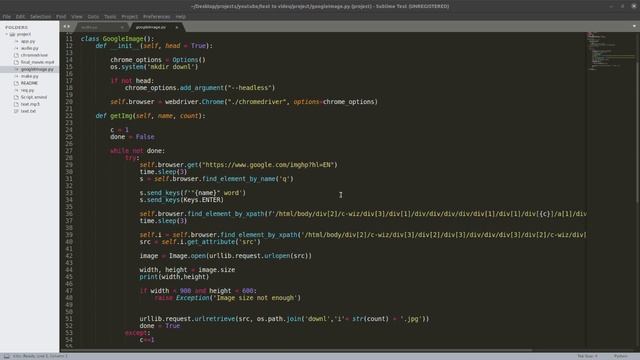
Task: Open the Selection menu
Action: pyautogui.click(x=40, y=17)
